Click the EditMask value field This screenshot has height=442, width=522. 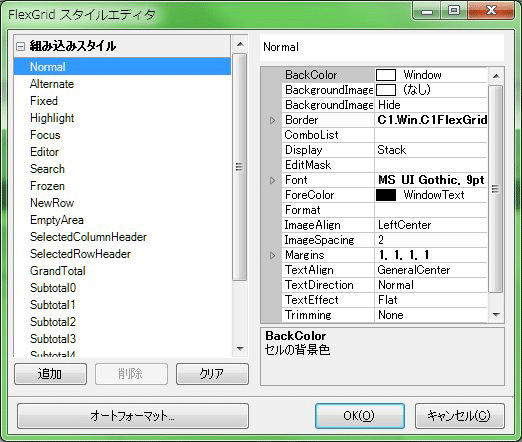point(431,165)
